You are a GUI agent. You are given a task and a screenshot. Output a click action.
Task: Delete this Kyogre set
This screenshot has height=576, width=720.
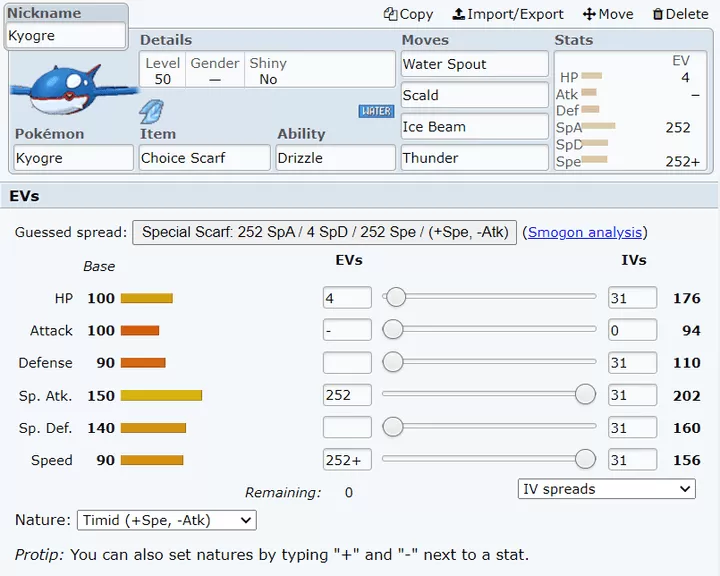tap(681, 14)
